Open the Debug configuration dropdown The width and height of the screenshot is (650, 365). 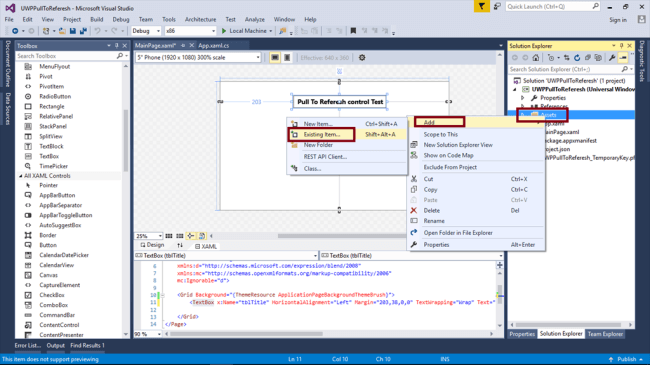click(x=146, y=31)
